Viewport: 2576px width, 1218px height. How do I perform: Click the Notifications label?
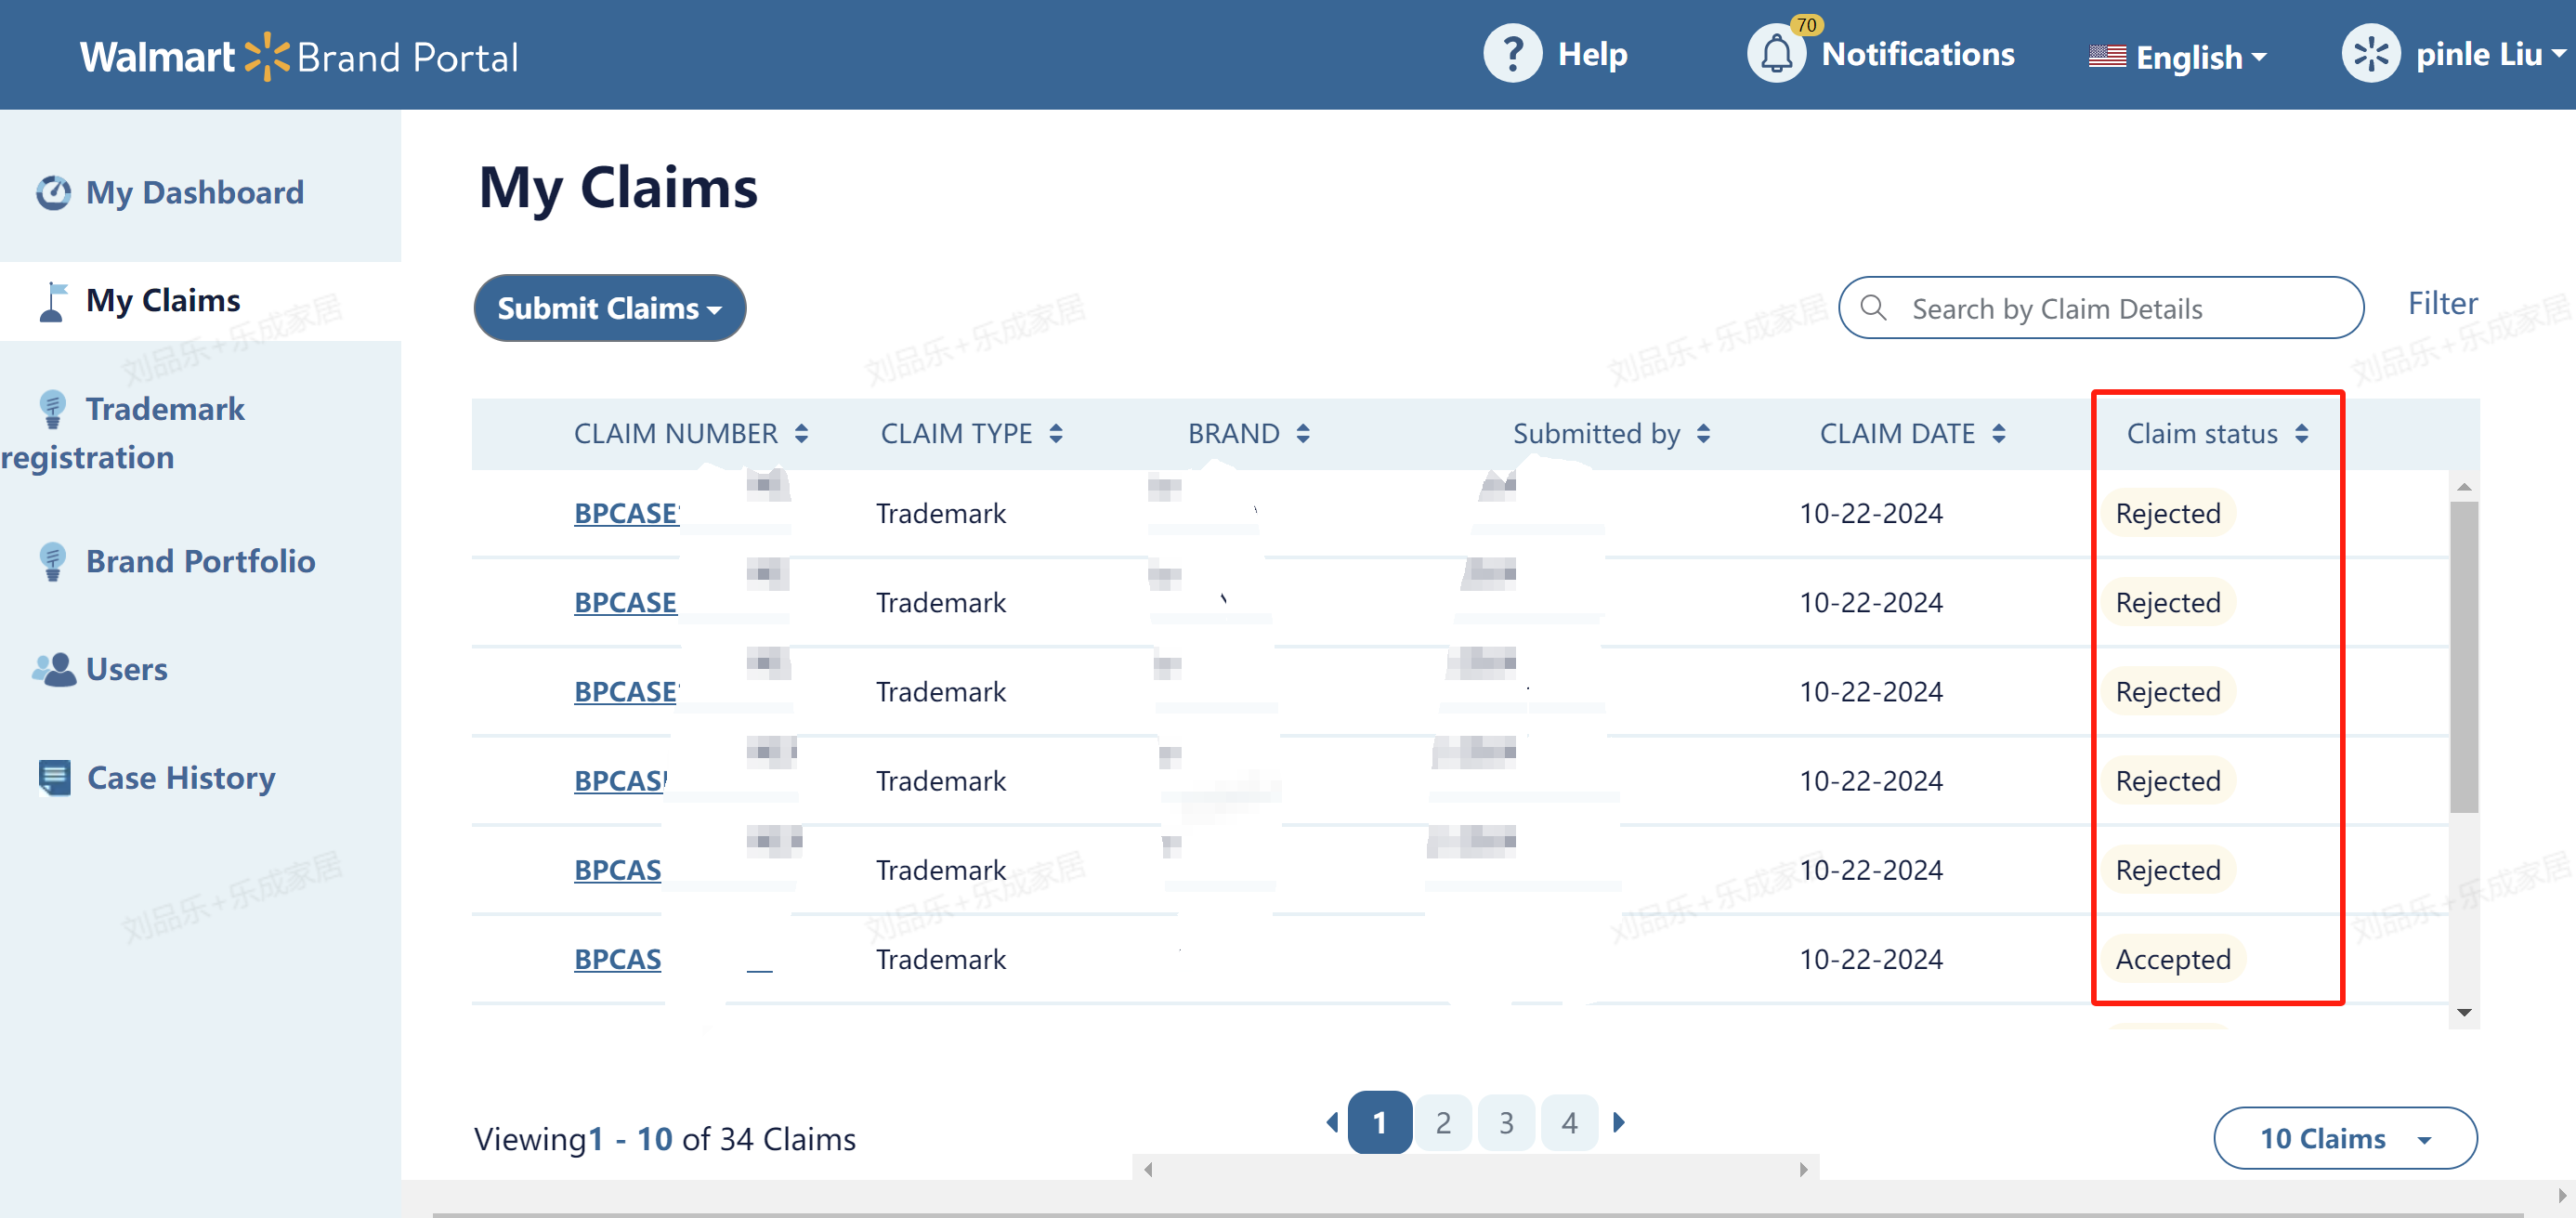tap(1918, 54)
